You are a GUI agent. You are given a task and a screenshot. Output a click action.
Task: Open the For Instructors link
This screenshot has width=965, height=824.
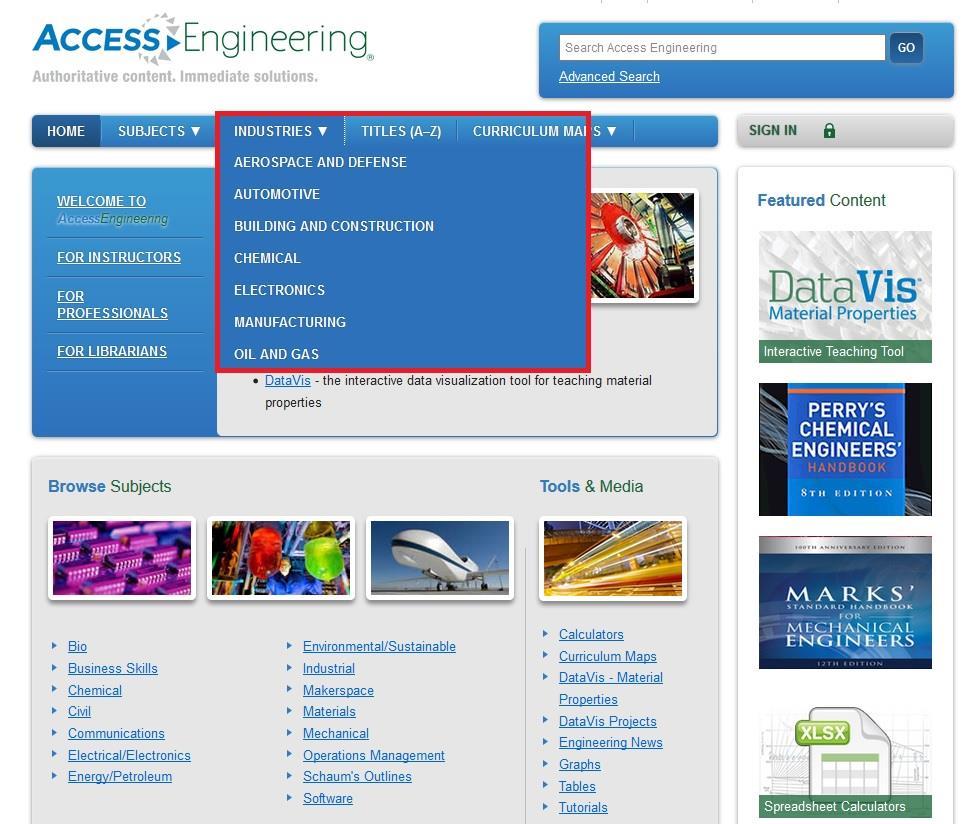(x=119, y=257)
